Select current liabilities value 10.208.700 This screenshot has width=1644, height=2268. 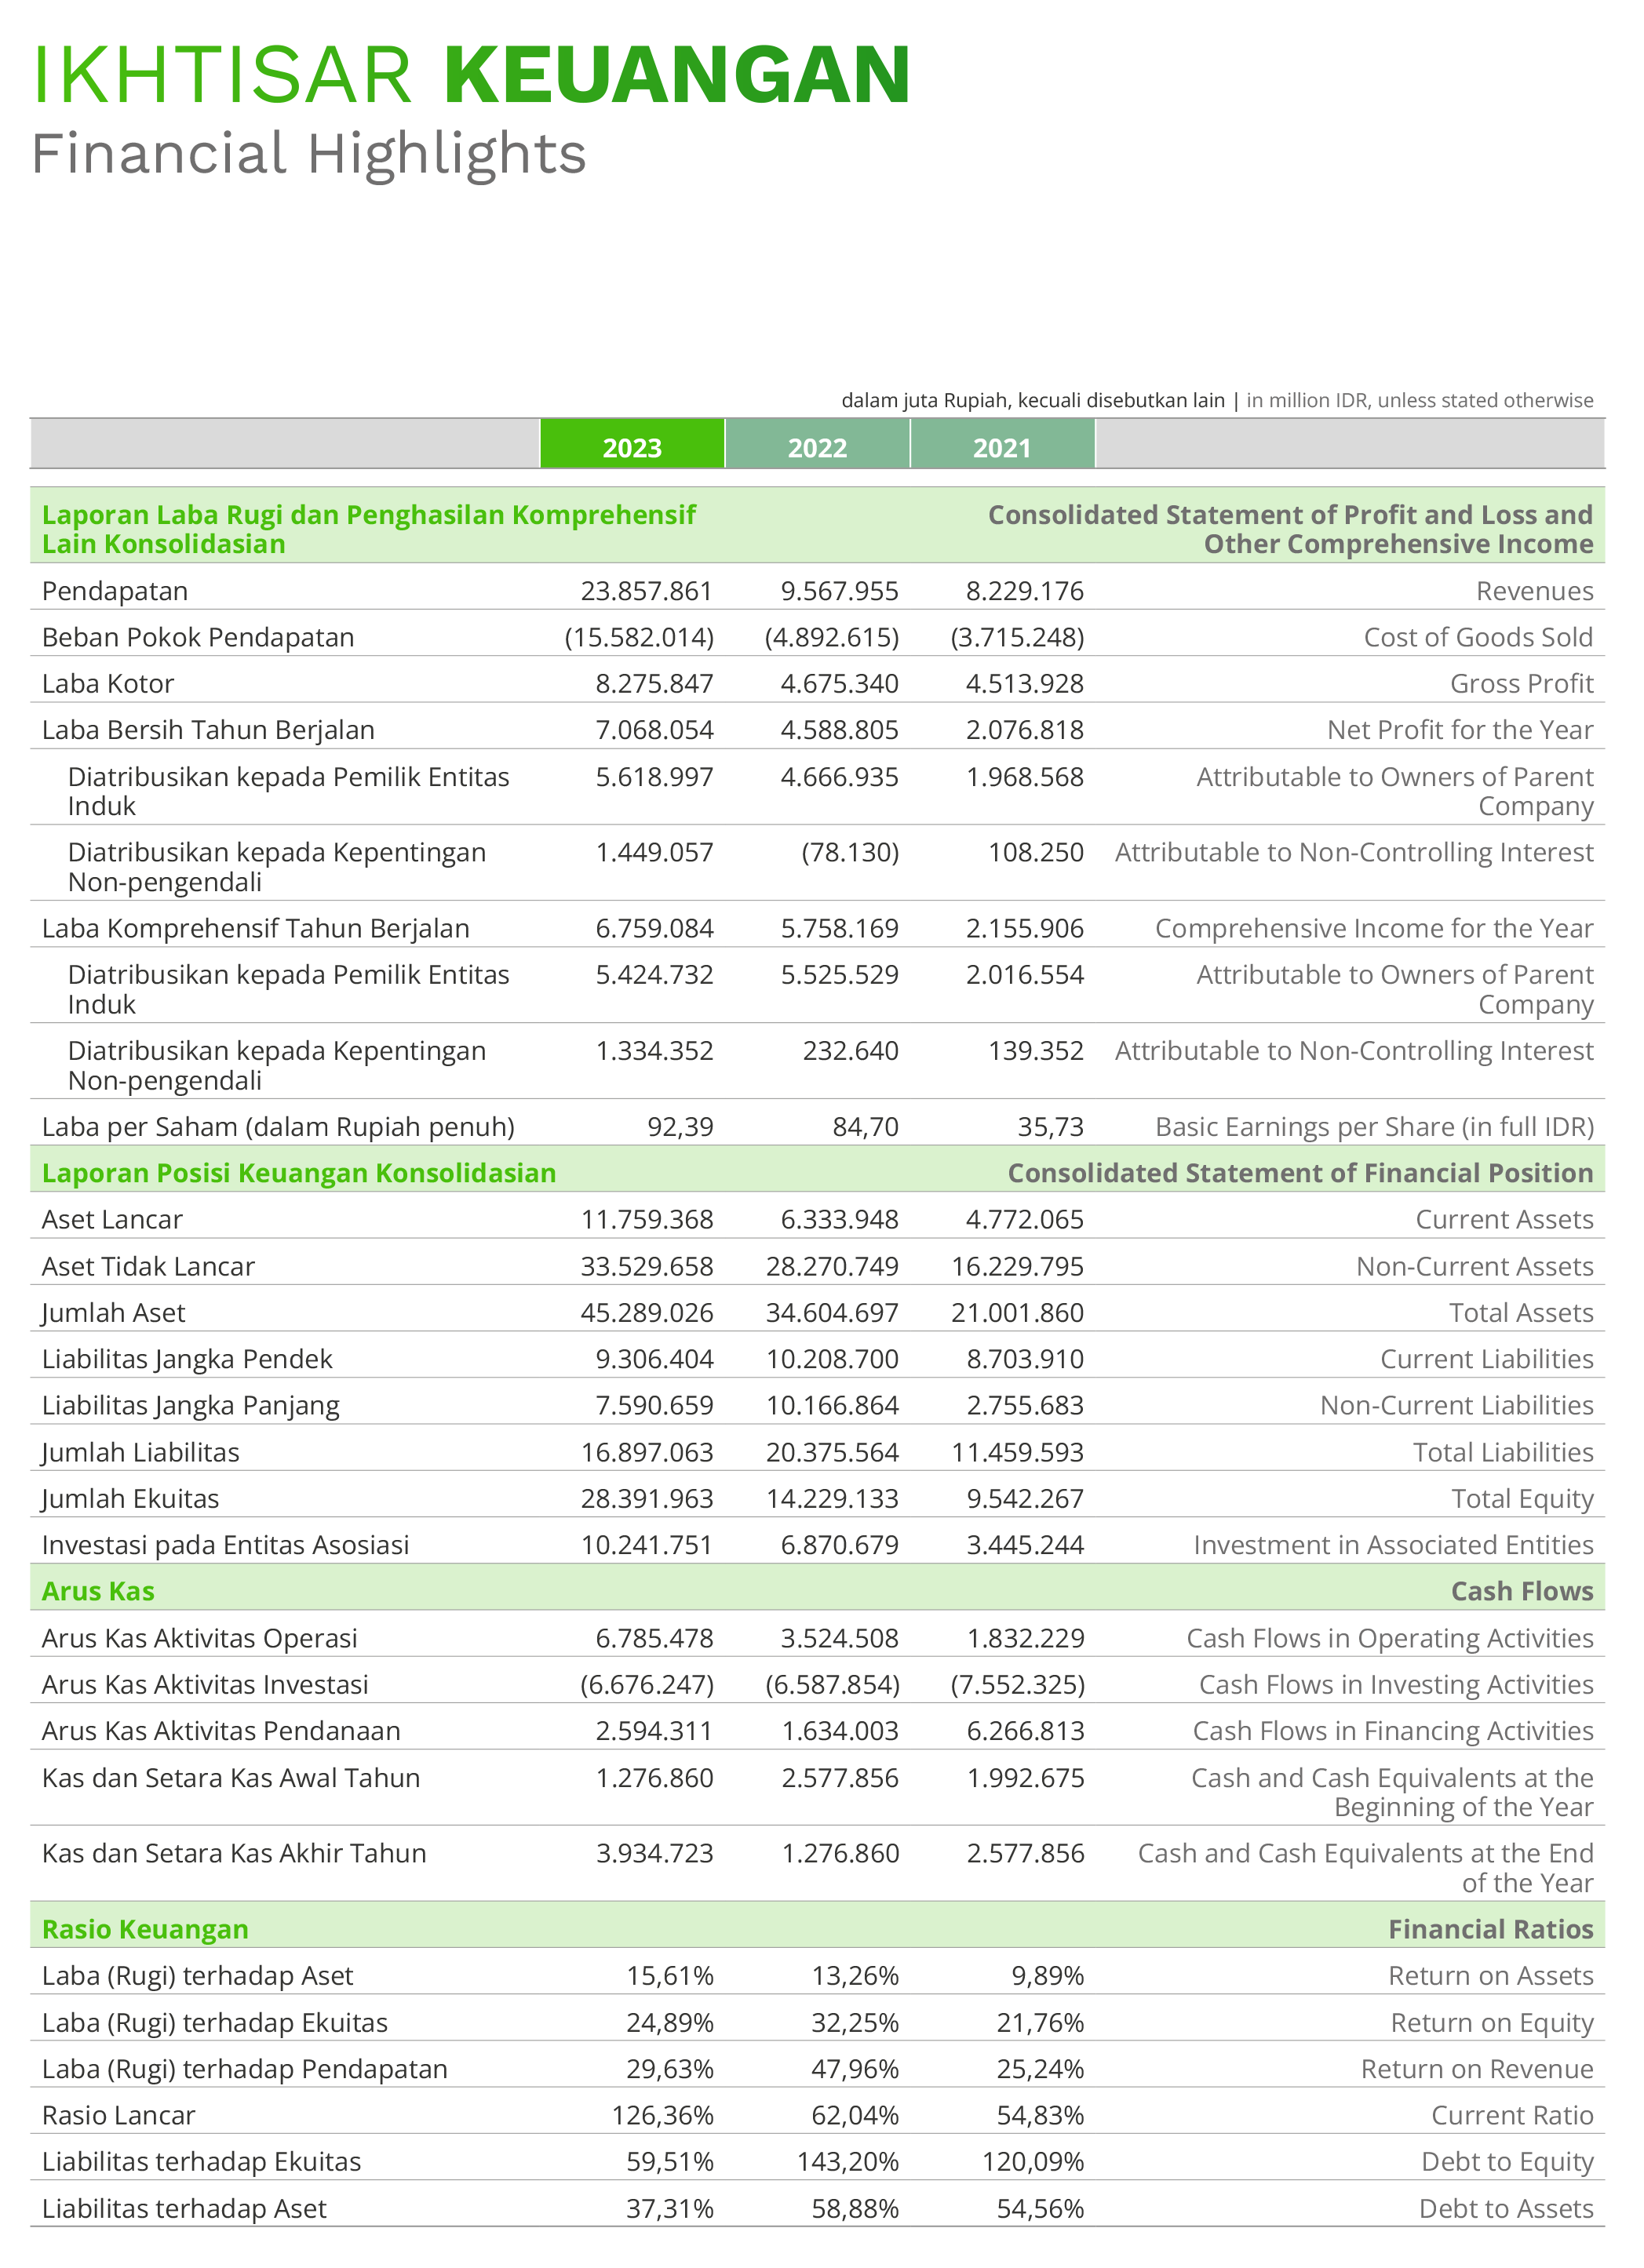(x=832, y=1360)
